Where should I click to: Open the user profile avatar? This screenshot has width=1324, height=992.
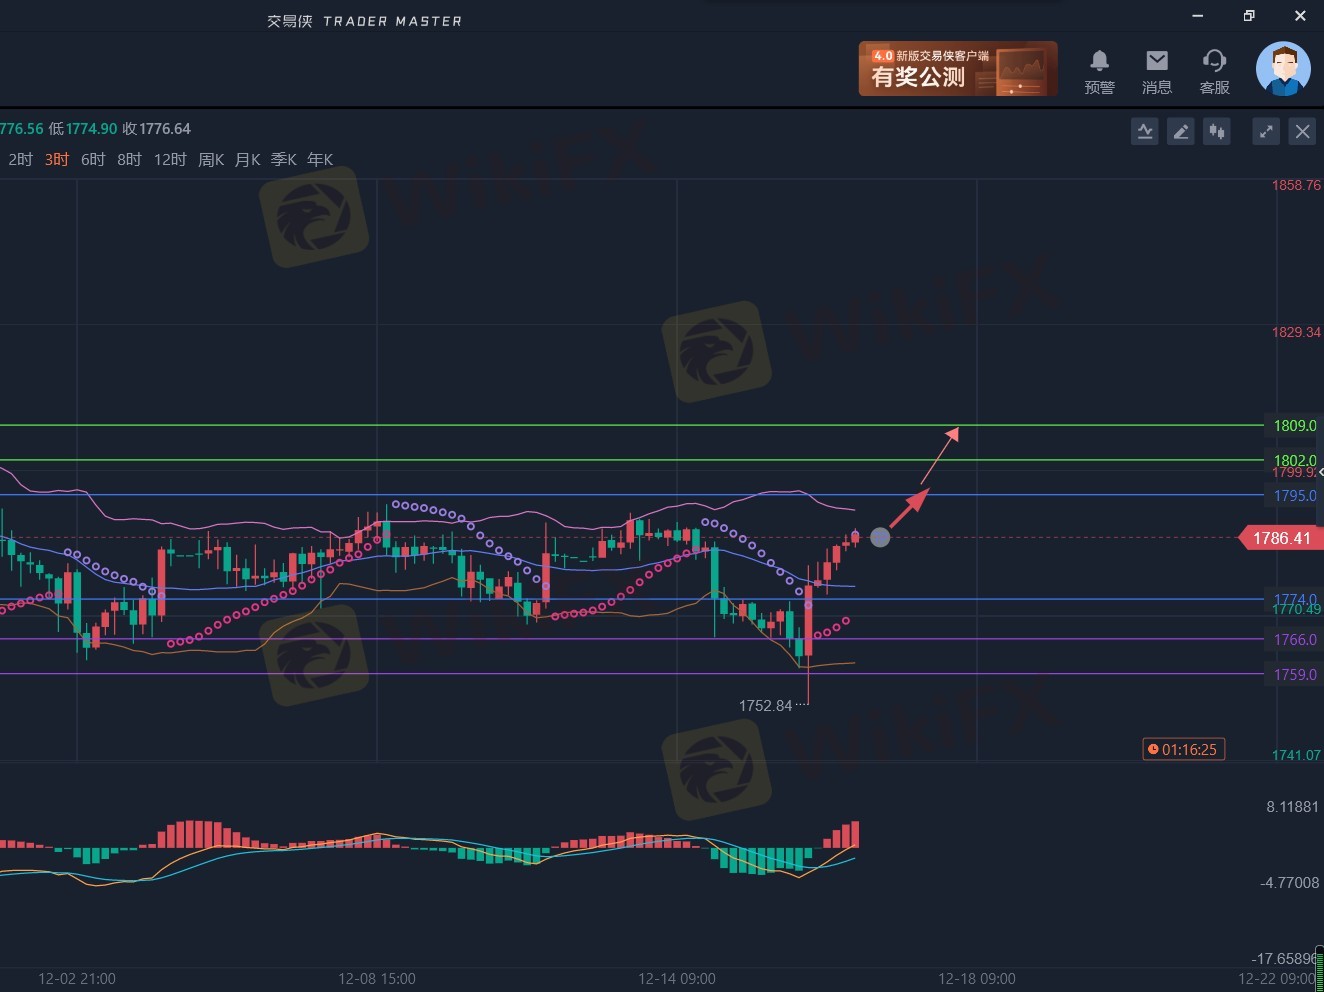click(1283, 69)
